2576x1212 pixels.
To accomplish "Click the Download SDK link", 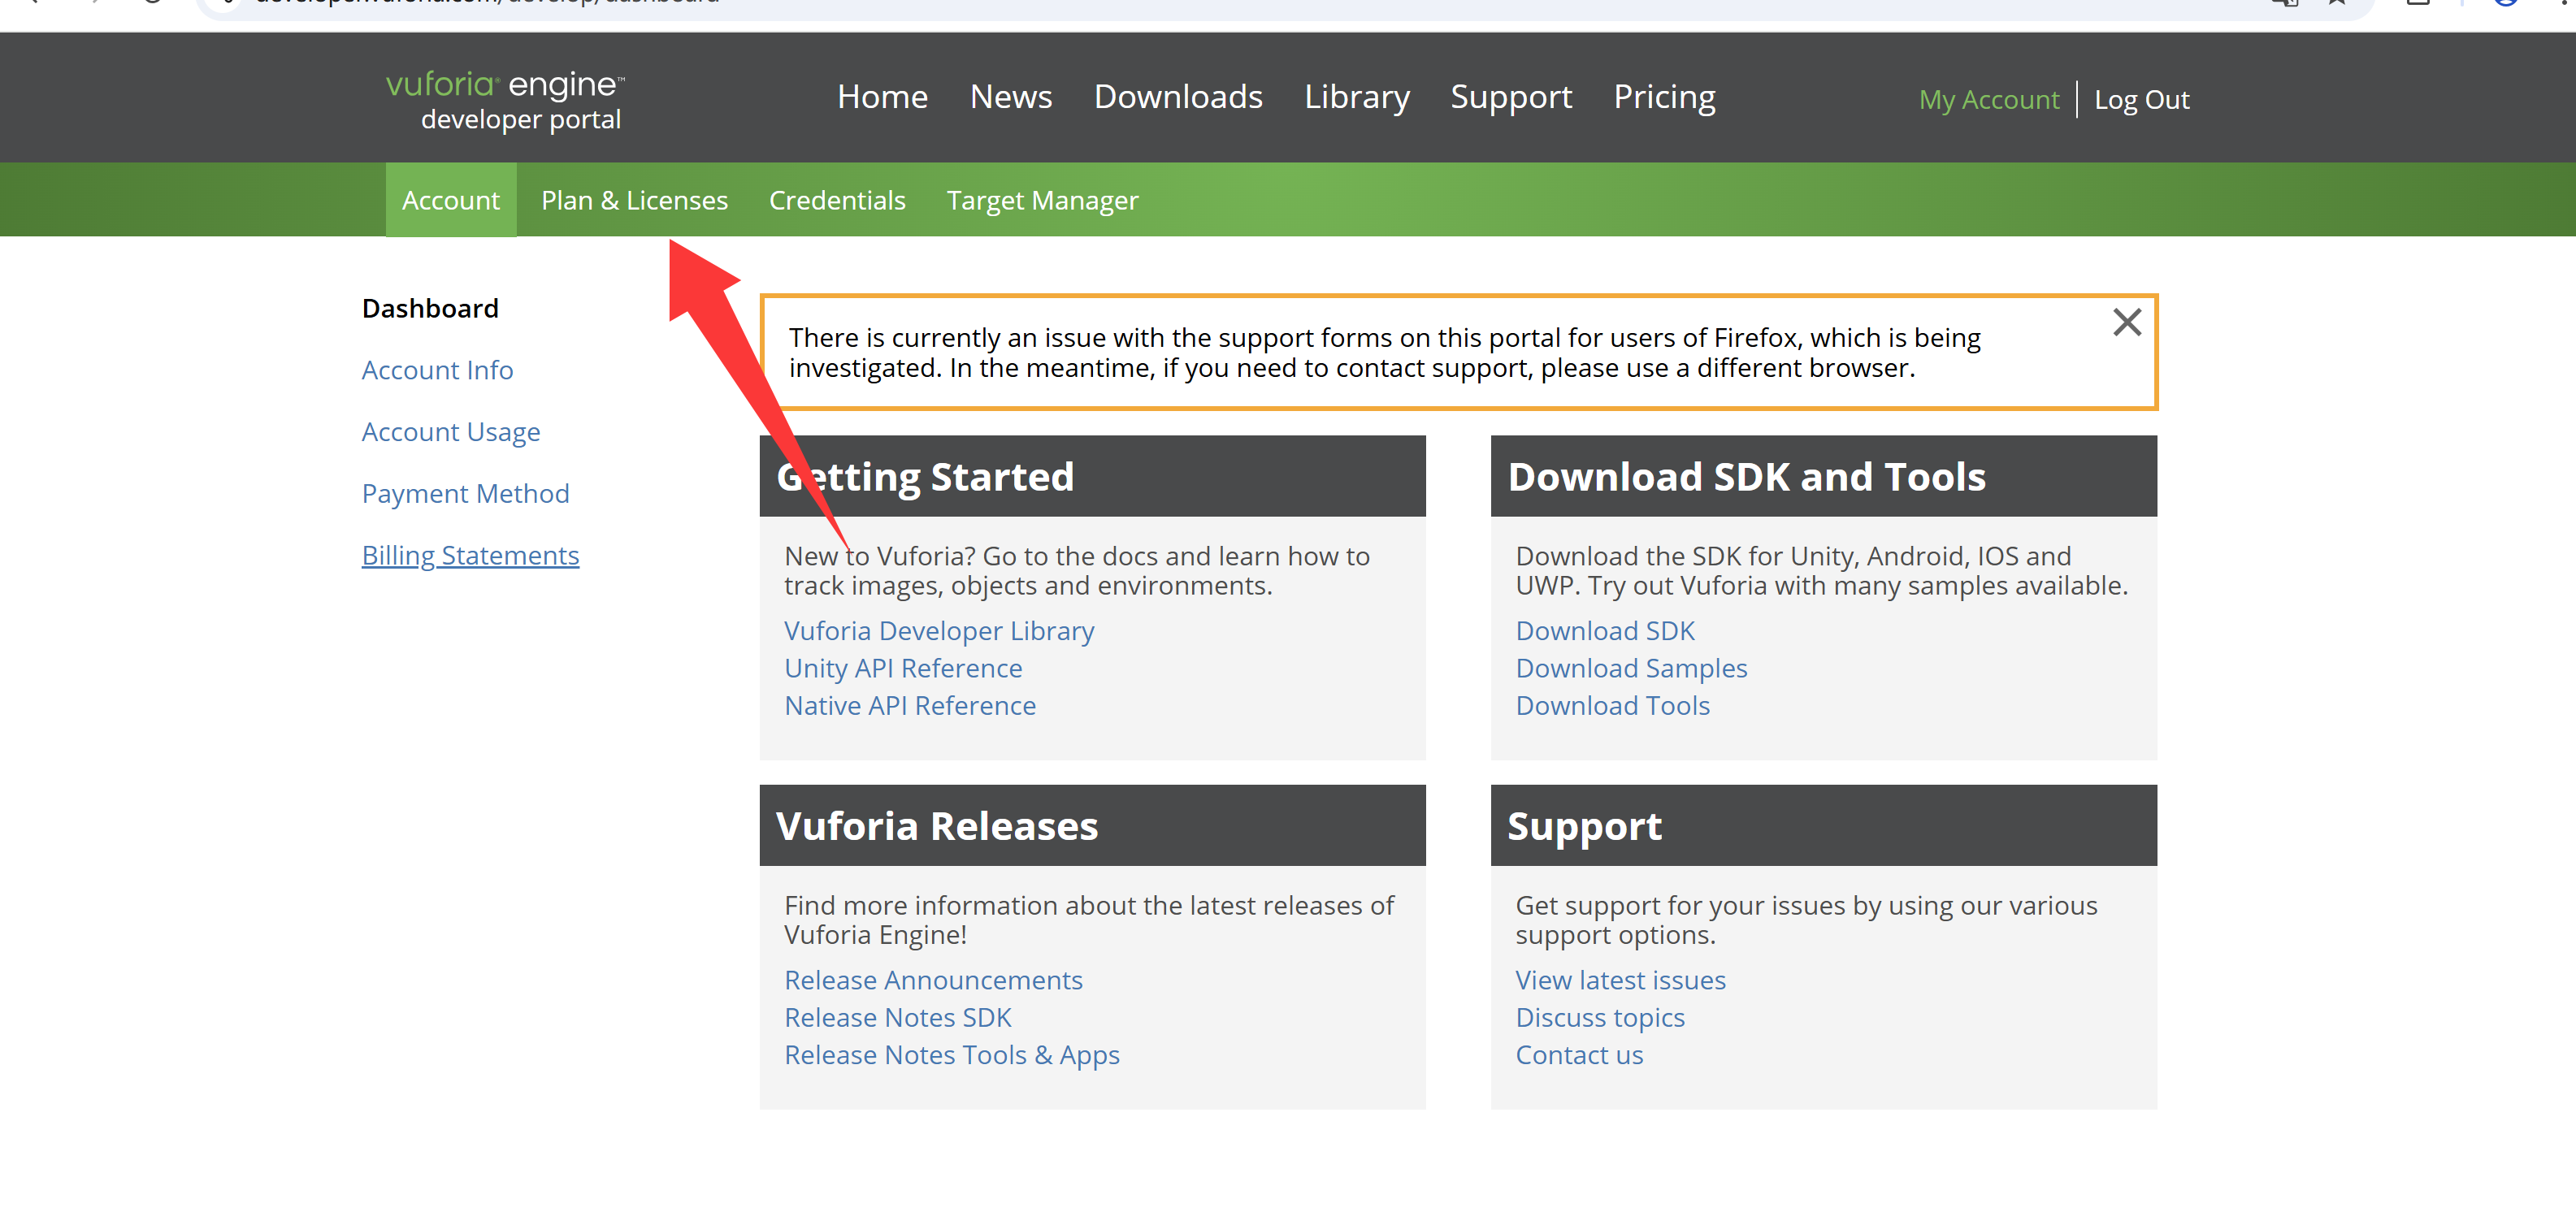I will [x=1604, y=631].
